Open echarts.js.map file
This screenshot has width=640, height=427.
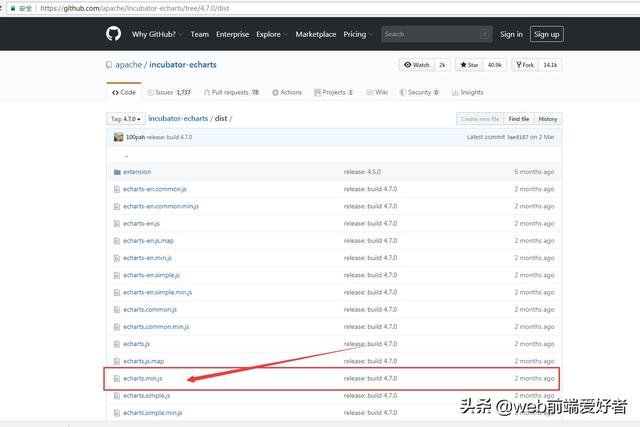pyautogui.click(x=143, y=361)
